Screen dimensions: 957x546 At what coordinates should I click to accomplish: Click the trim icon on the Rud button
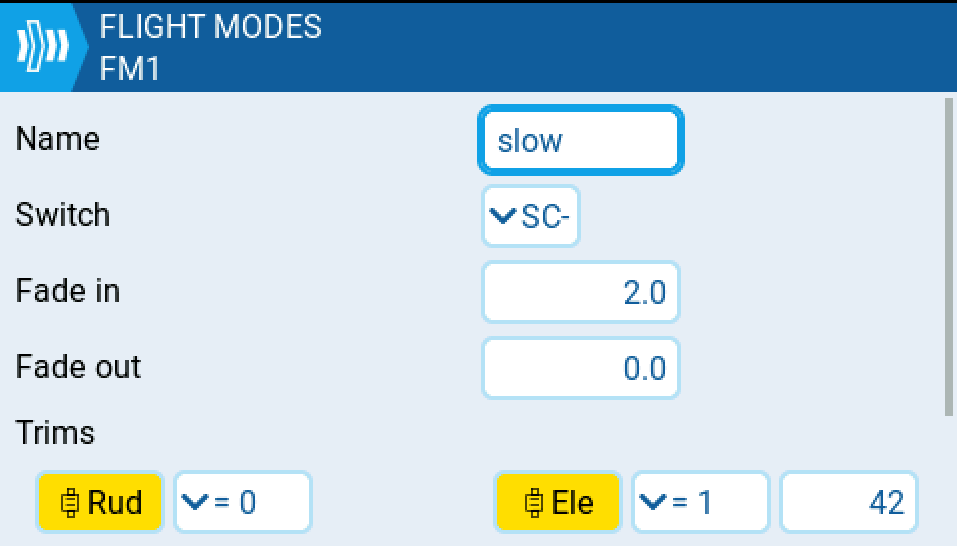point(70,502)
